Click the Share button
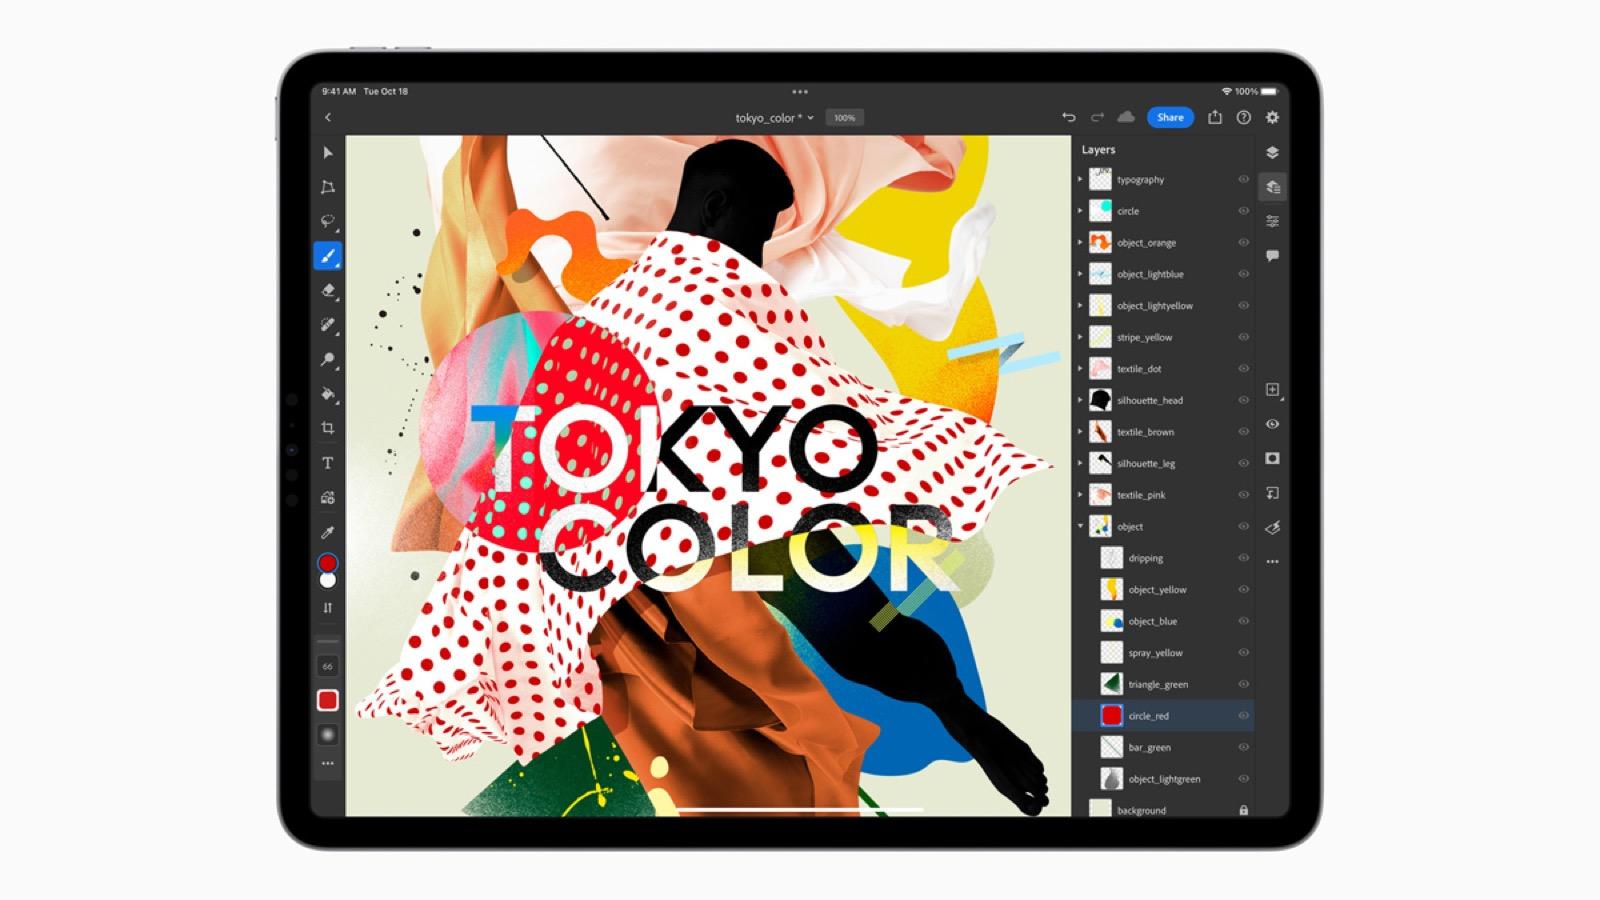This screenshot has width=1600, height=900. [x=1170, y=117]
